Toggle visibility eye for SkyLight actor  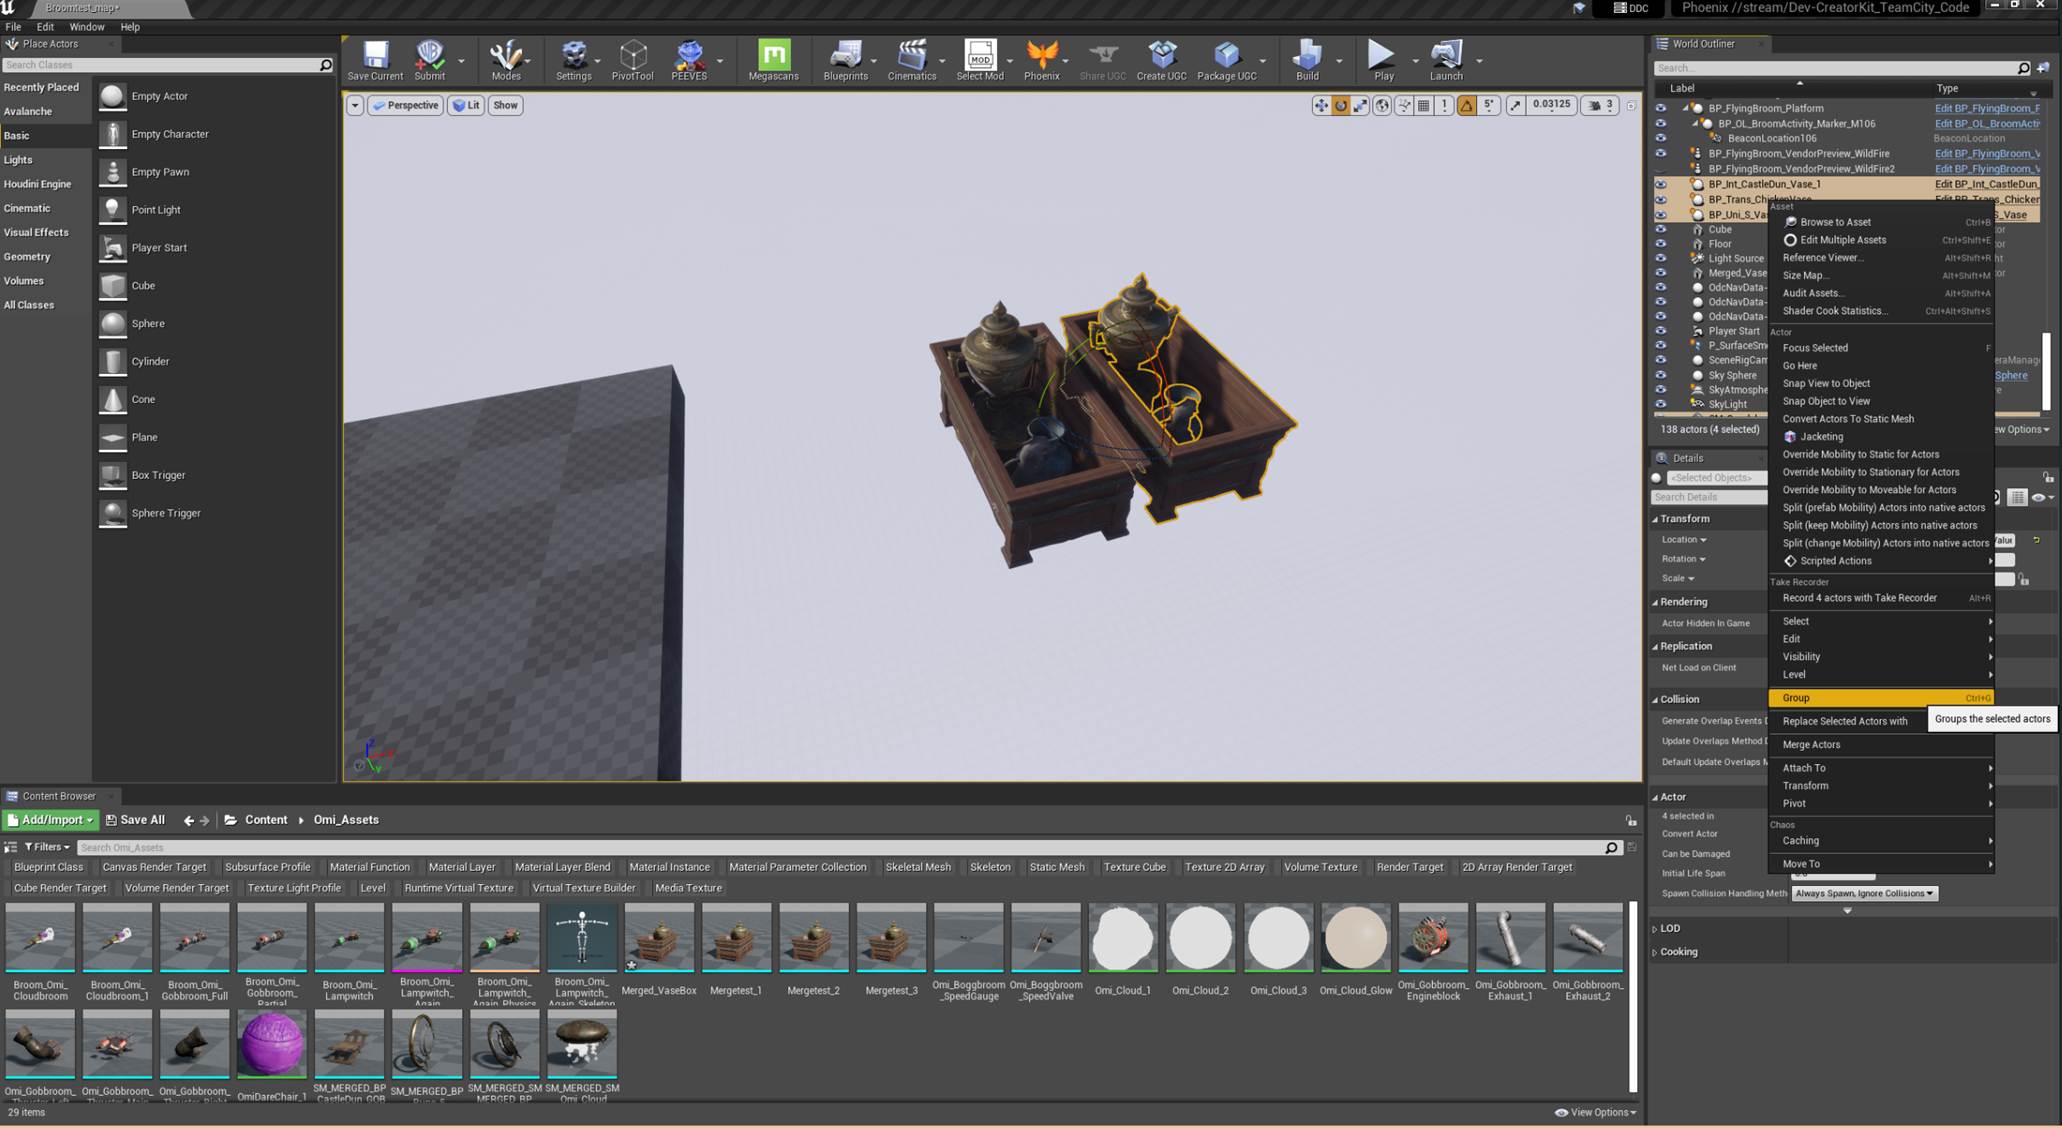click(1661, 404)
